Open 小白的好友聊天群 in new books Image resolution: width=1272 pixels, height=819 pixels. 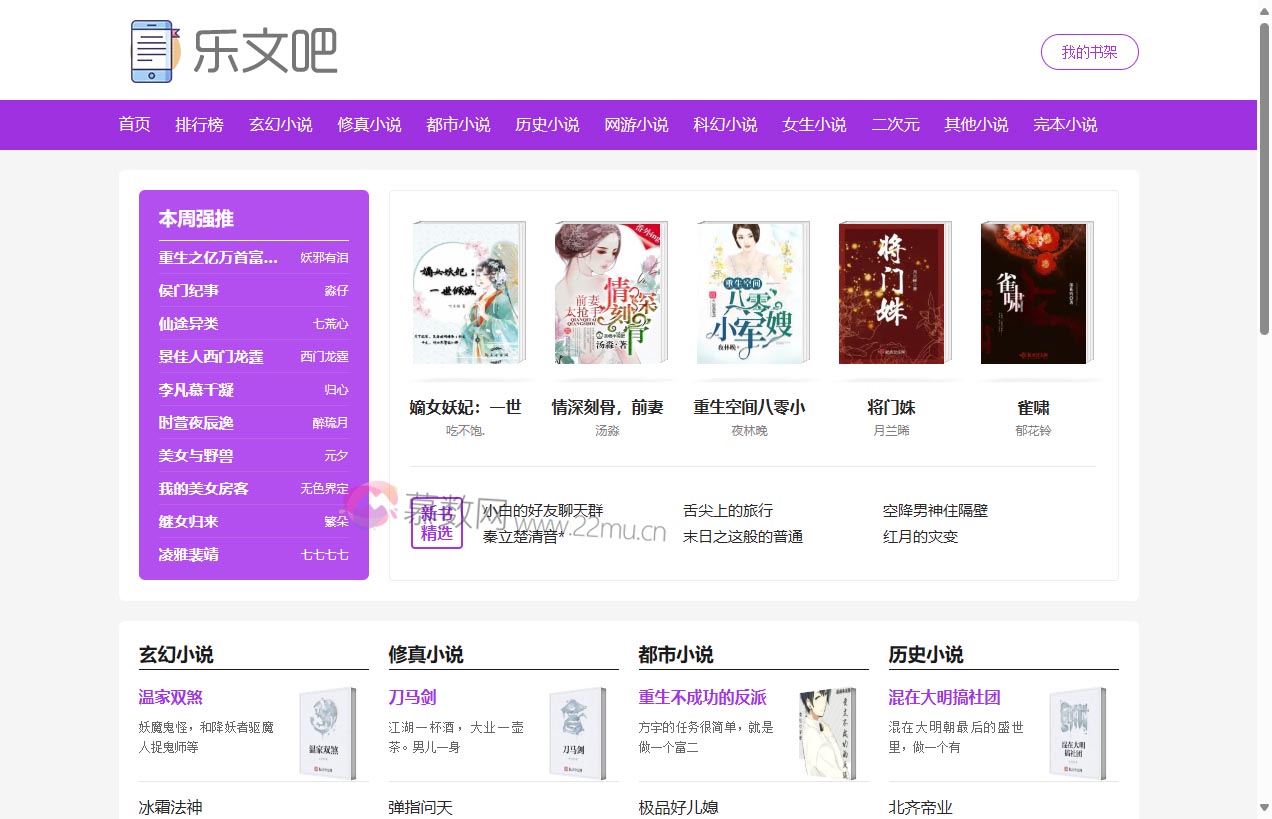(x=540, y=510)
